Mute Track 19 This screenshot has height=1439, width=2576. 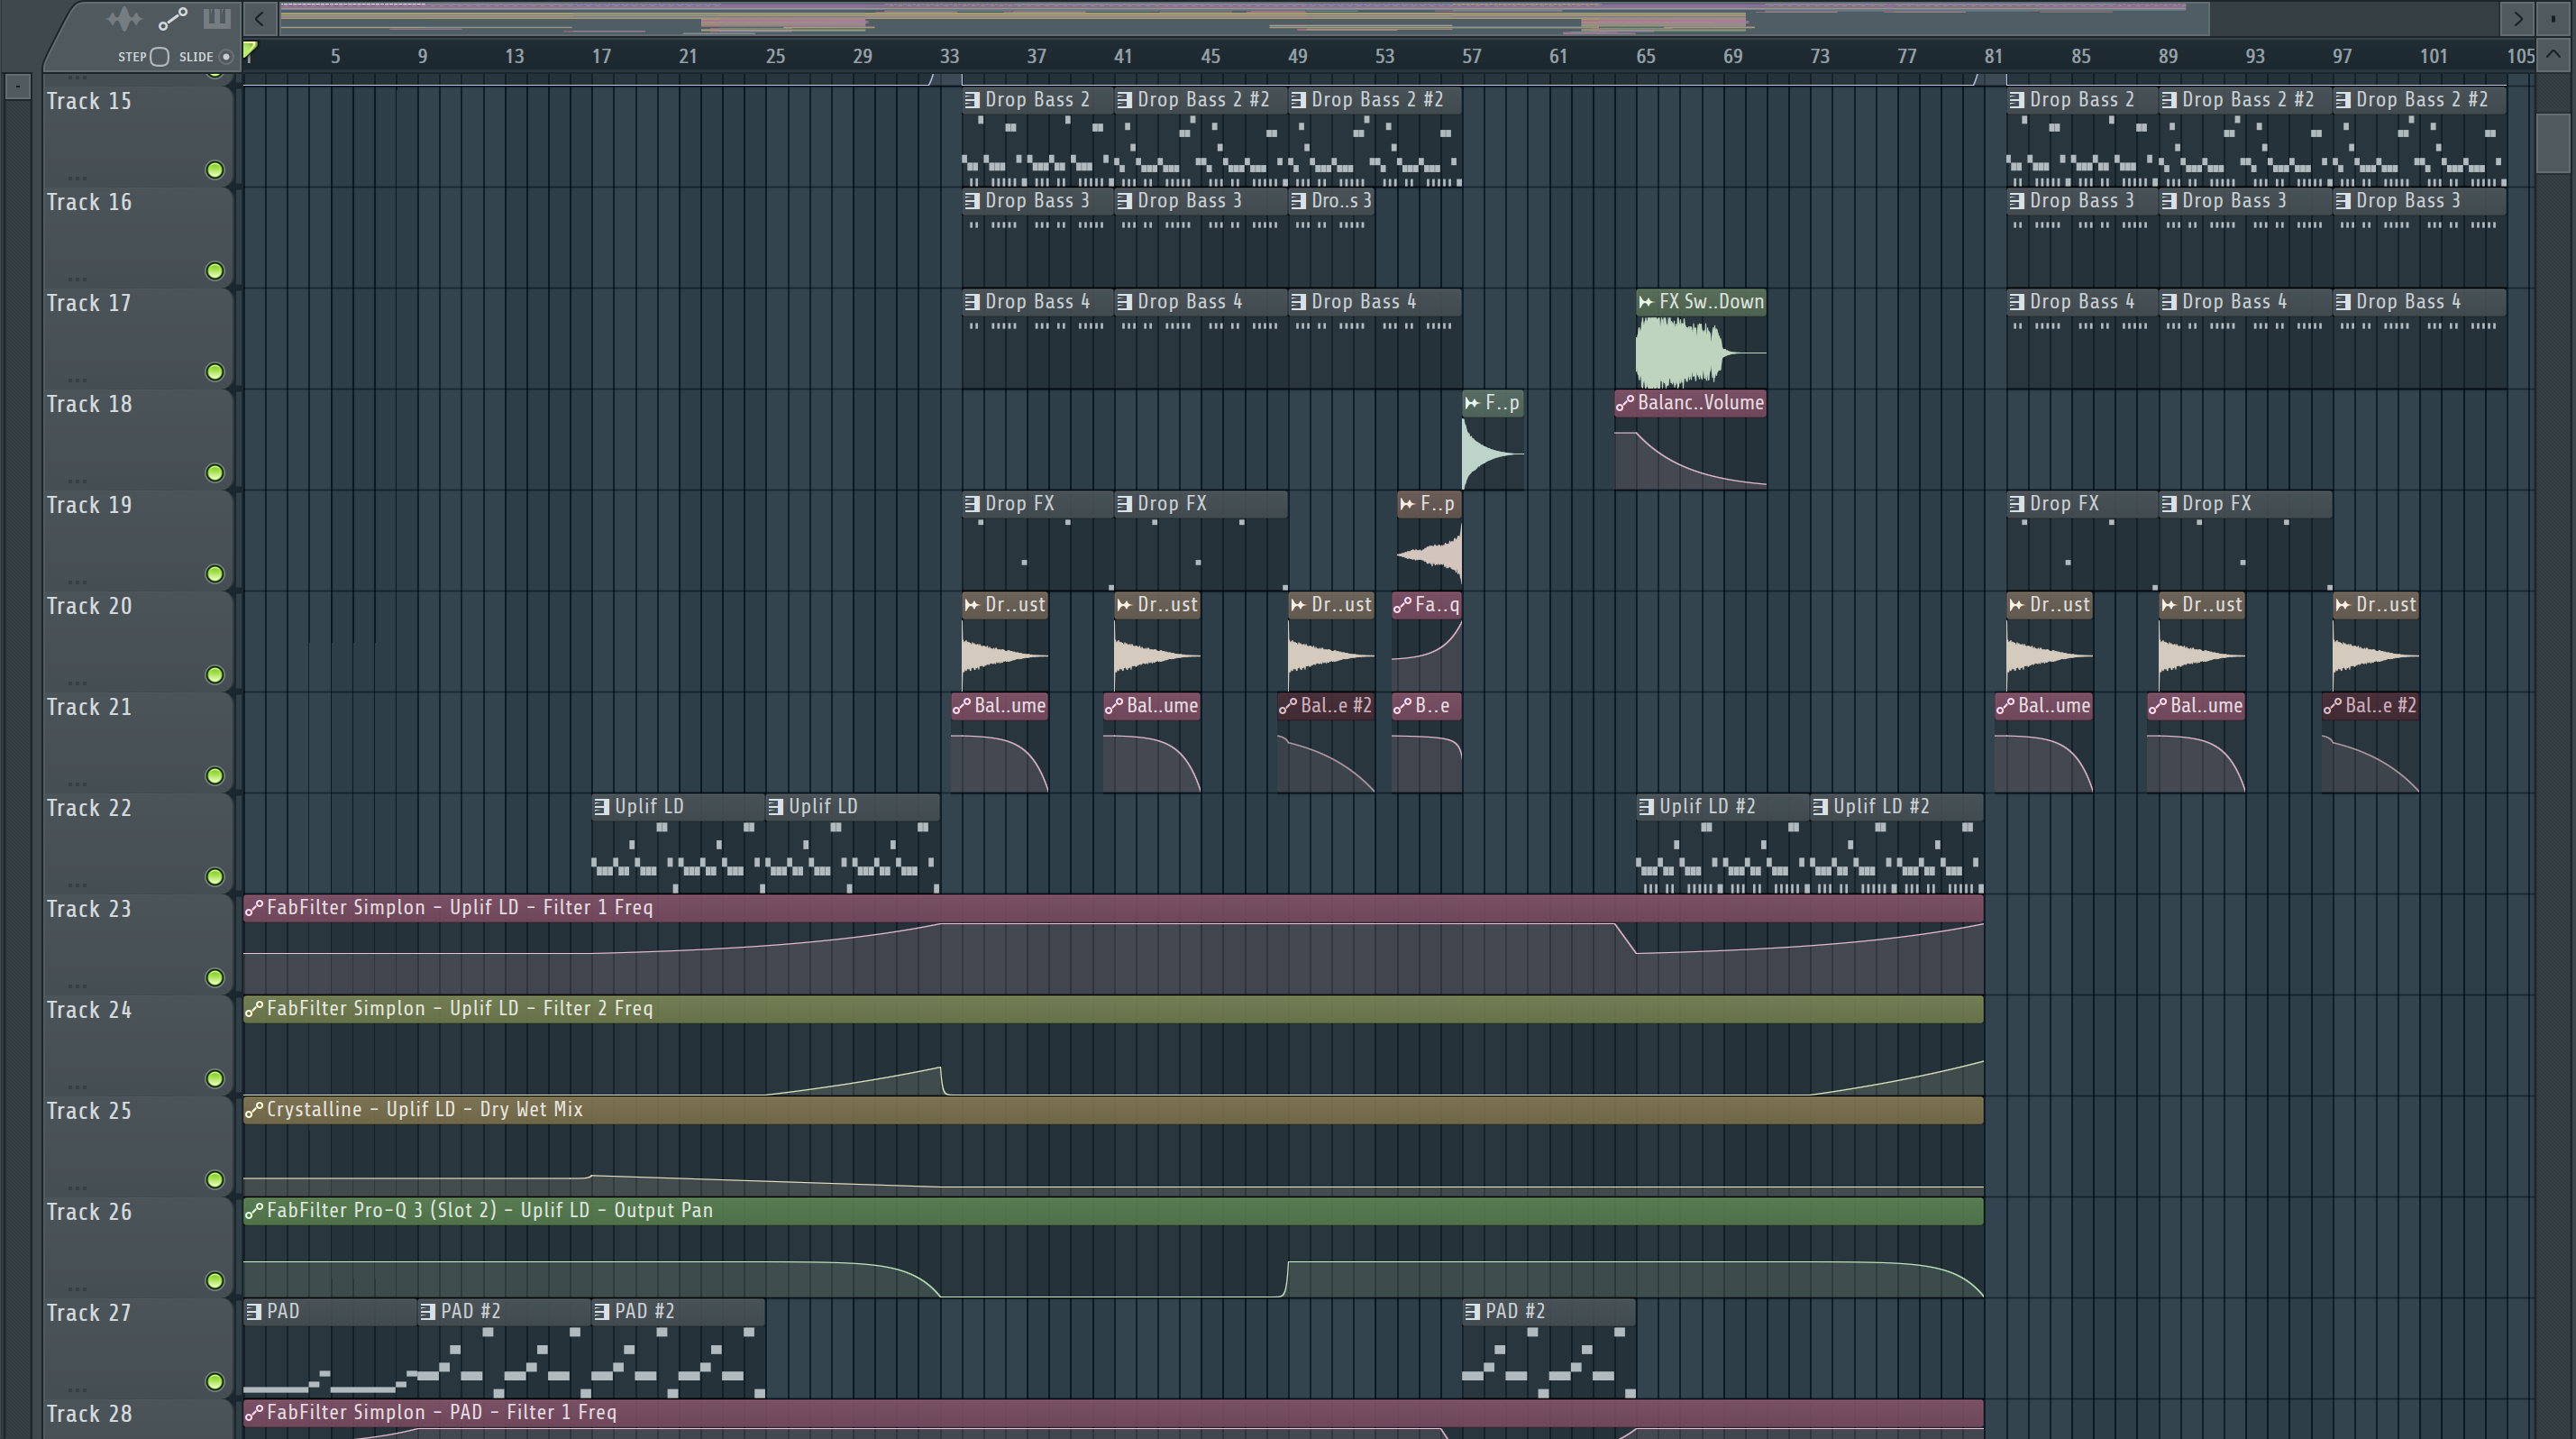click(214, 574)
